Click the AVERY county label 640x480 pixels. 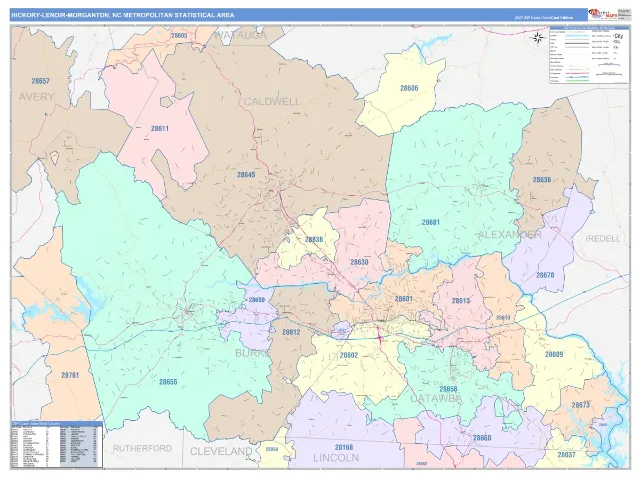click(36, 97)
